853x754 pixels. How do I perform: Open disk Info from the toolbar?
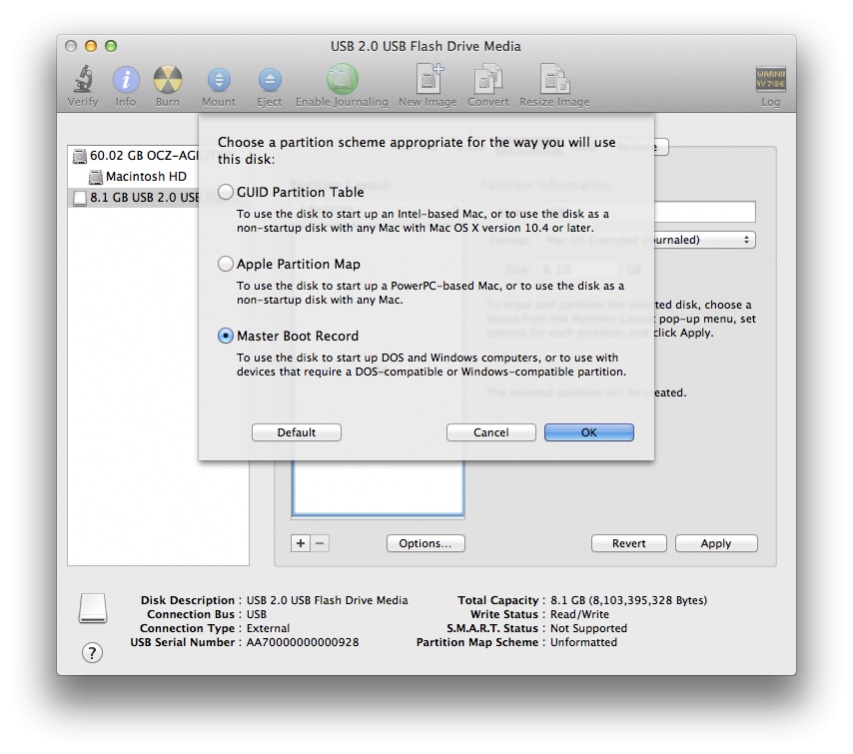pyautogui.click(x=126, y=81)
